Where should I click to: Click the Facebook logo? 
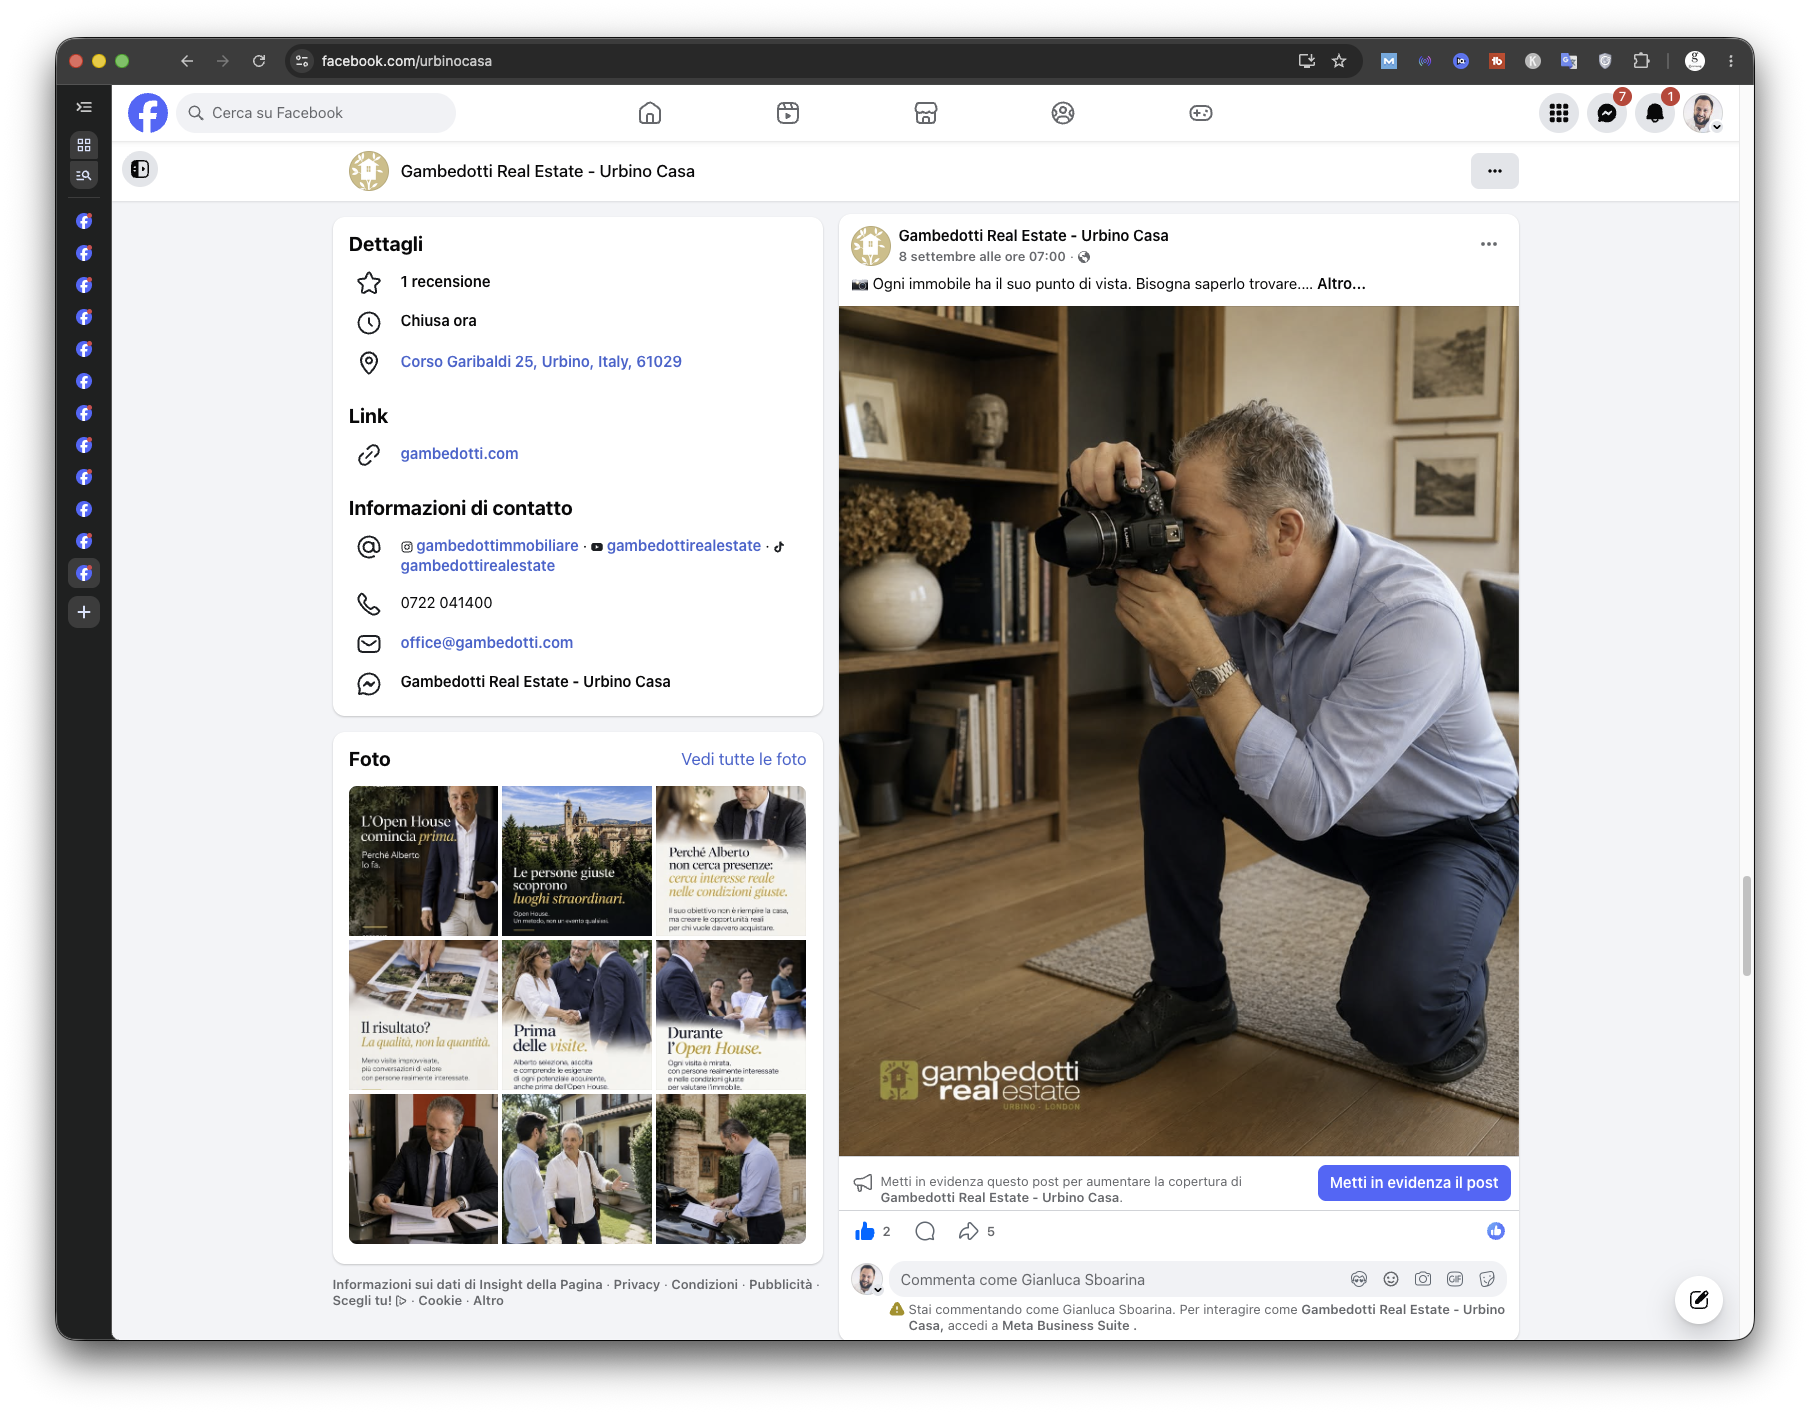coord(148,113)
